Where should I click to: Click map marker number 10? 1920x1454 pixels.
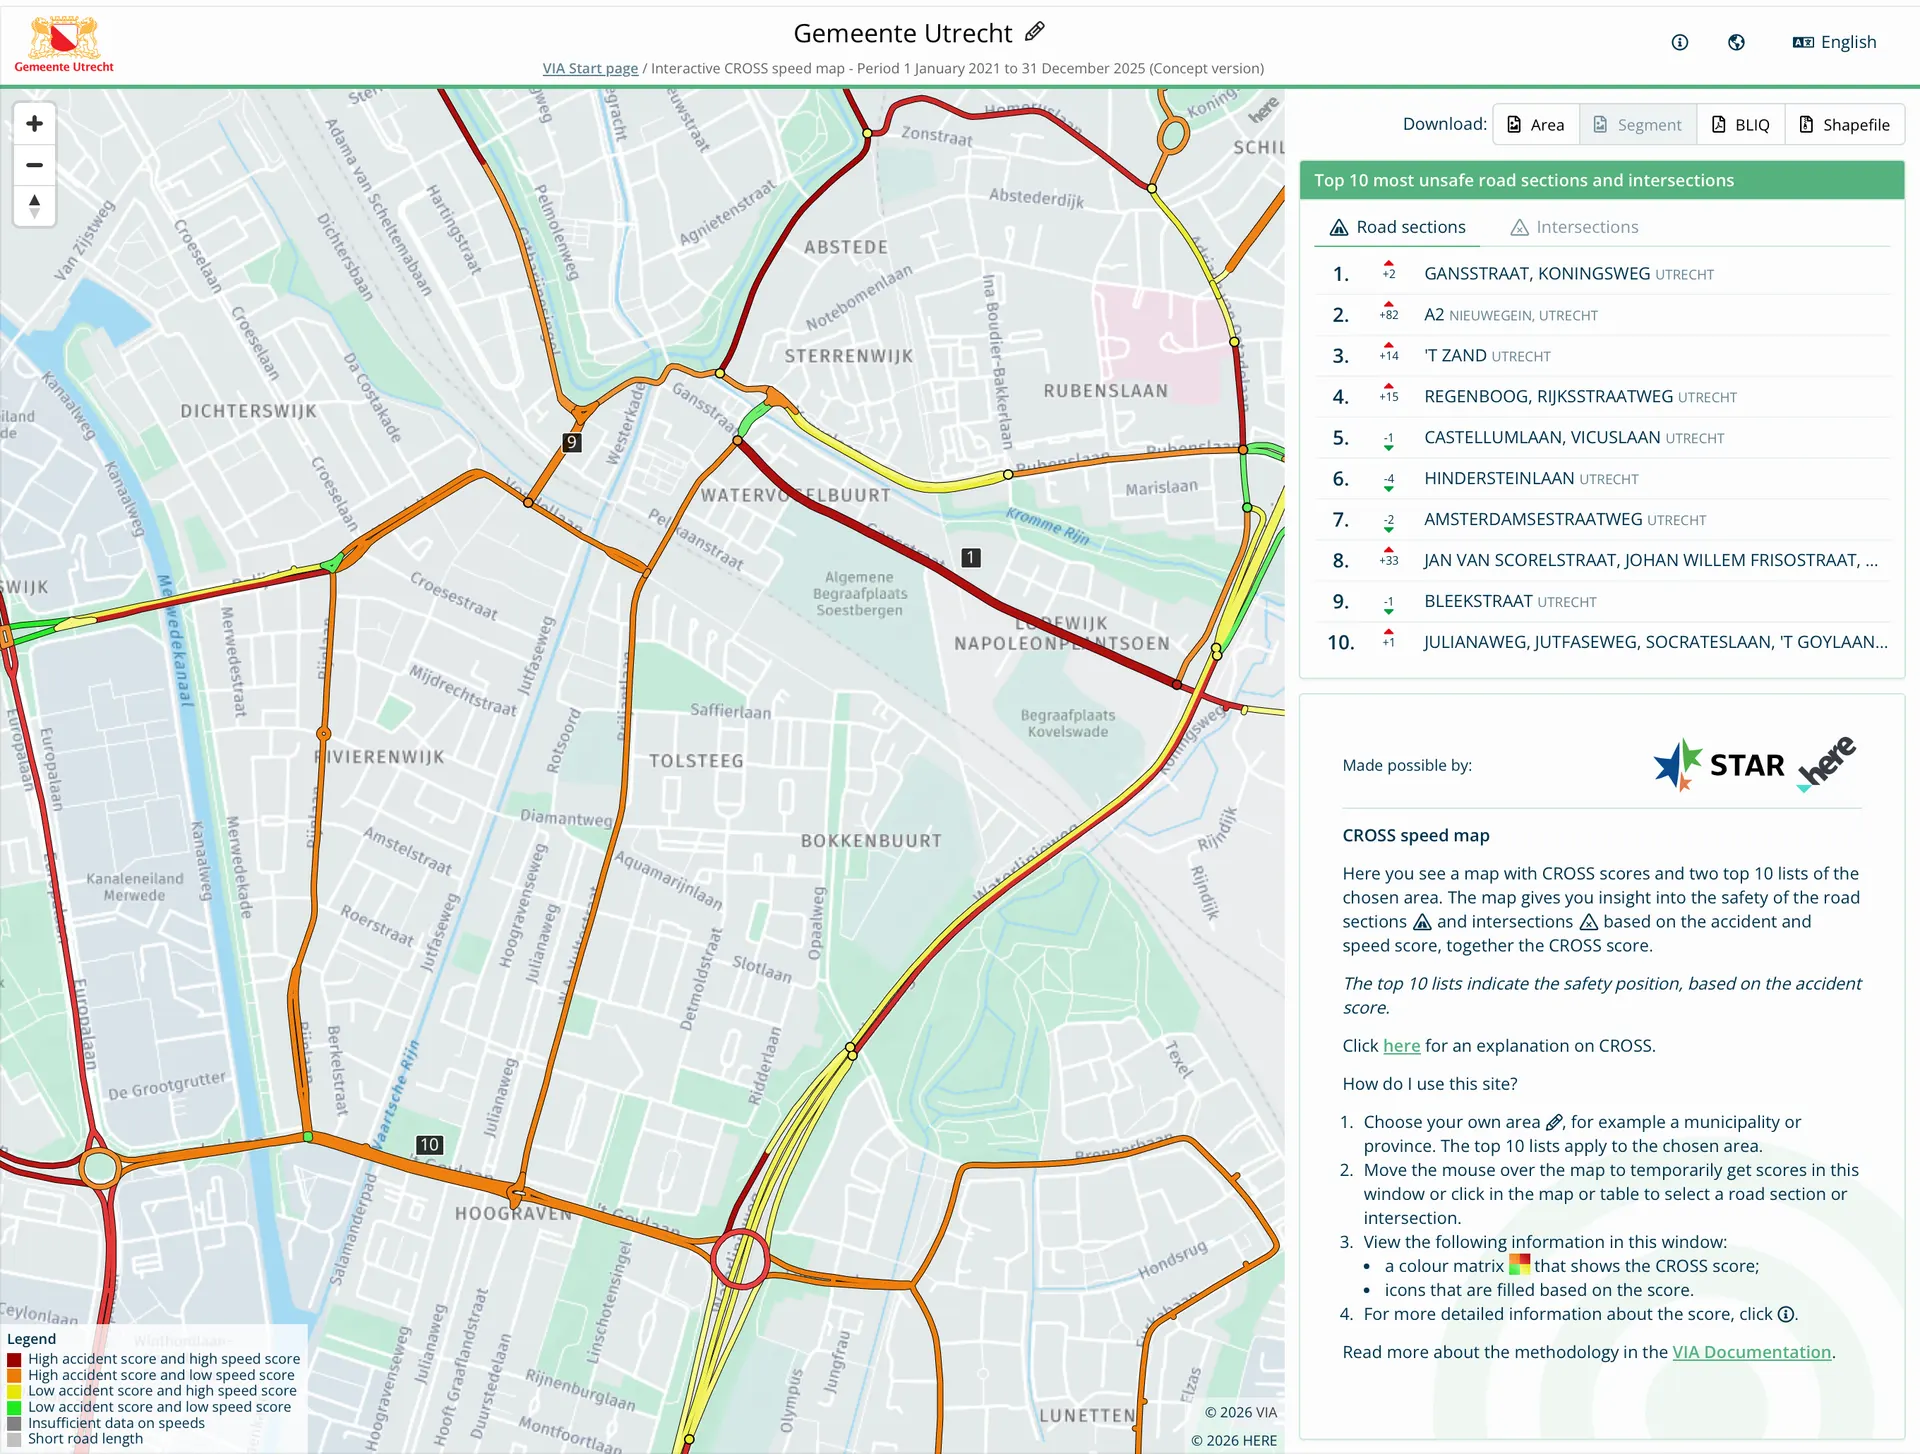[429, 1145]
